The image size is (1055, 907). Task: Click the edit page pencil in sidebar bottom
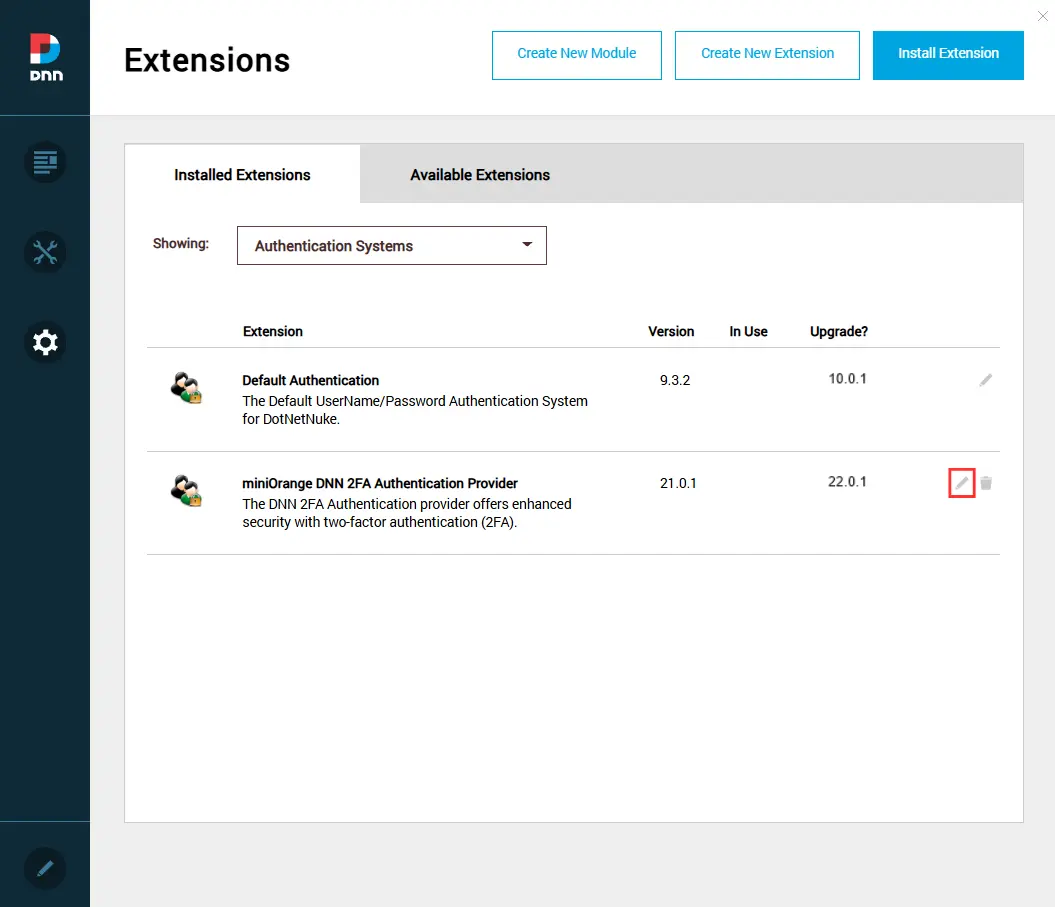click(x=45, y=868)
